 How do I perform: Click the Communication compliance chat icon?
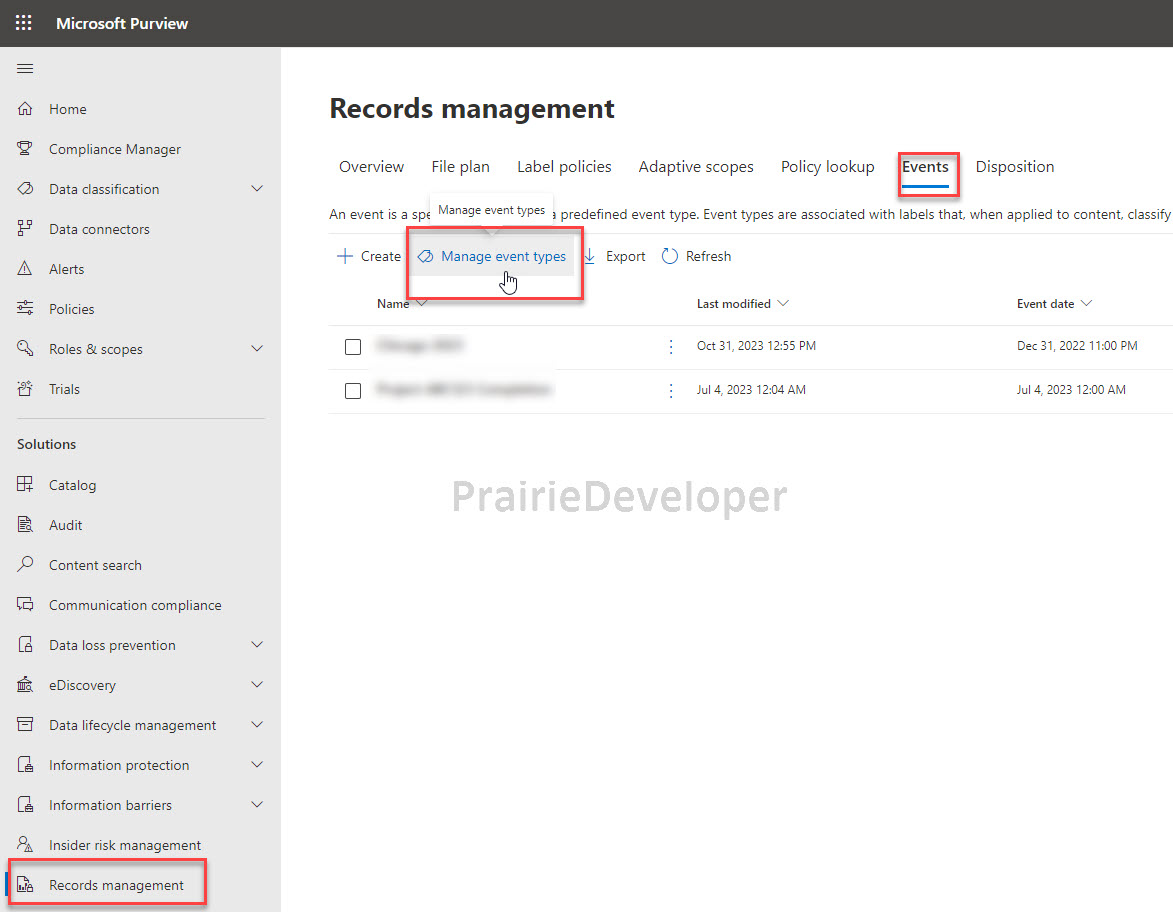(25, 605)
